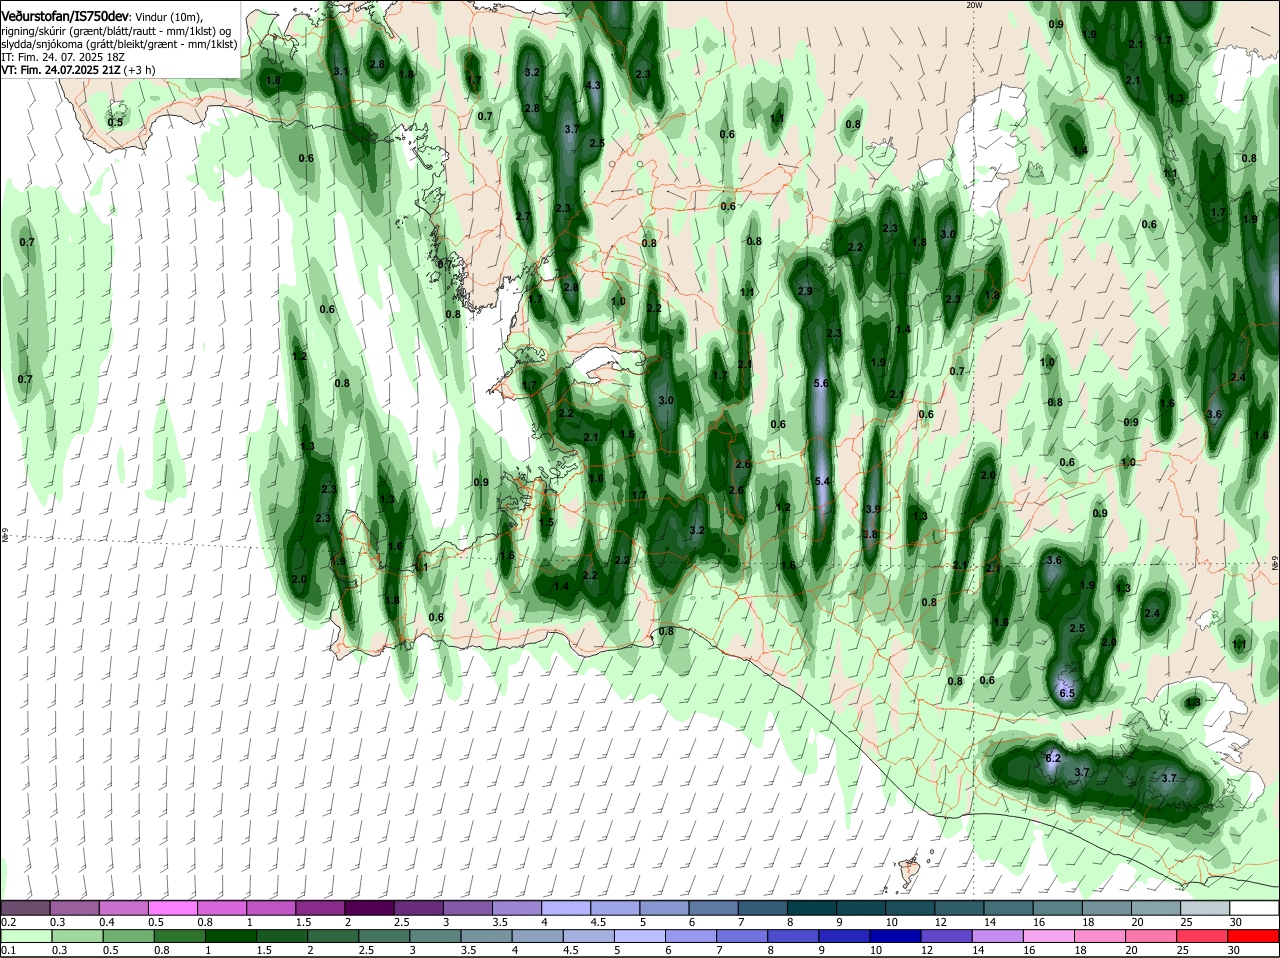The height and width of the screenshot is (958, 1280).
Task: Click the '0.2' label in snow legend
Action: 8,922
